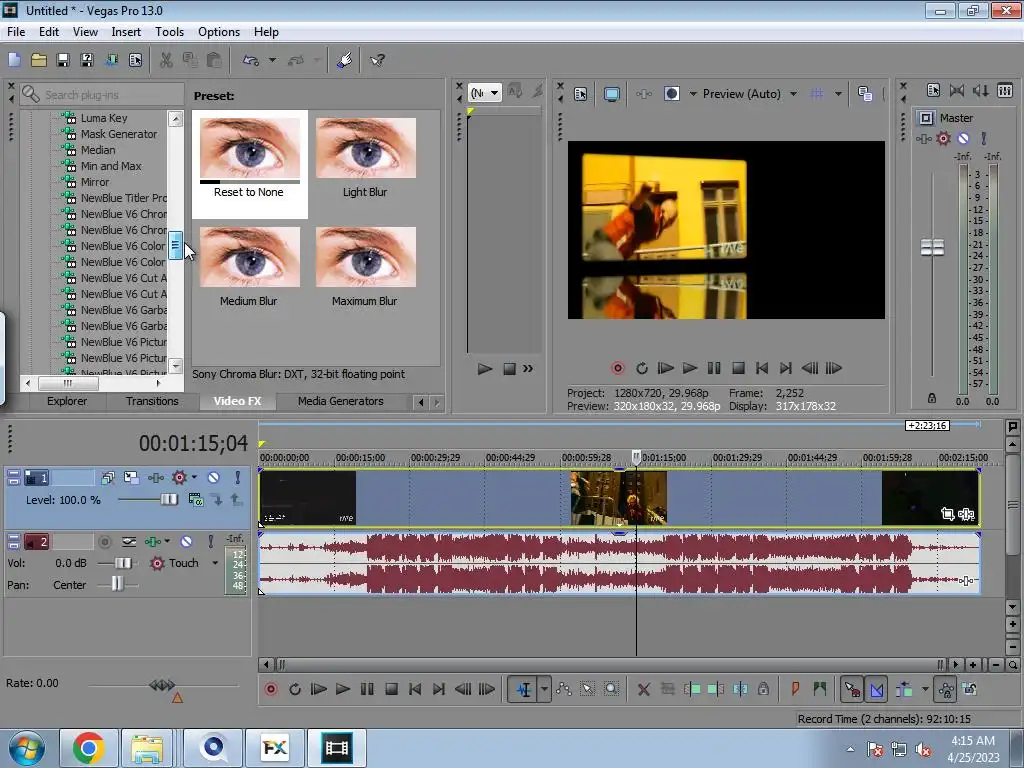Click the Insert Region green icon

coord(820,689)
